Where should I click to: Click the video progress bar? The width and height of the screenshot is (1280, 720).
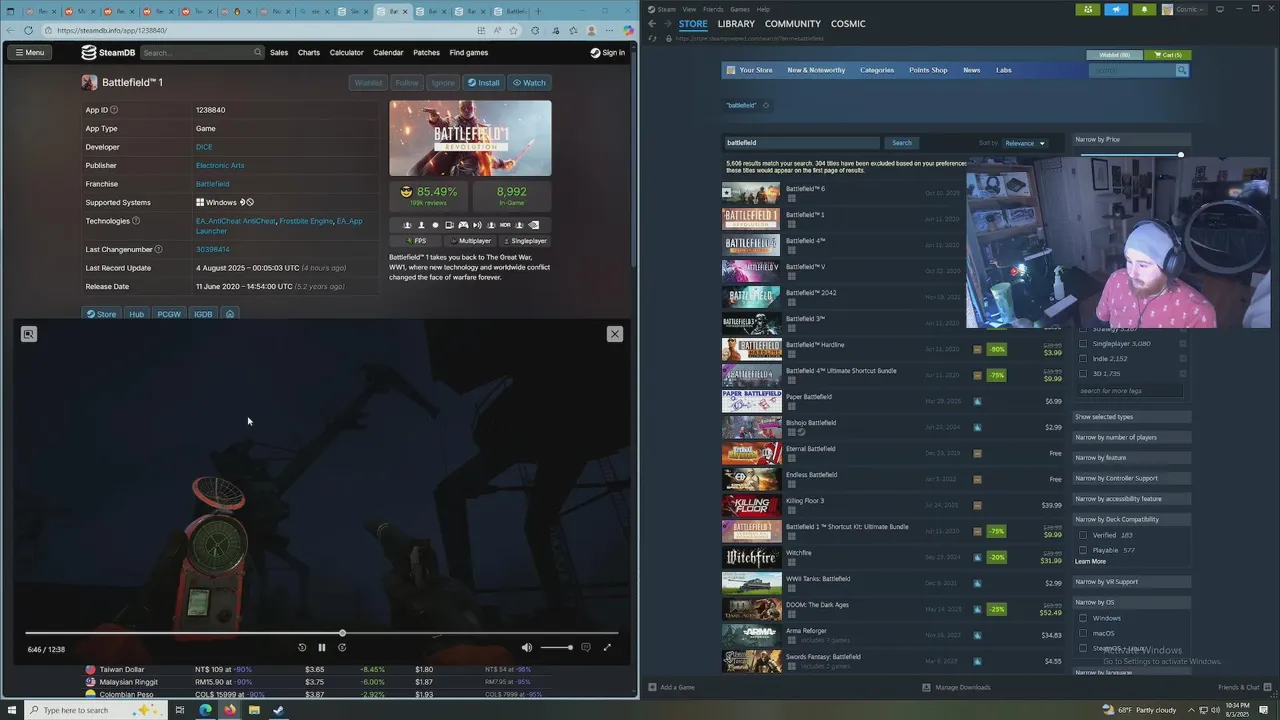322,633
